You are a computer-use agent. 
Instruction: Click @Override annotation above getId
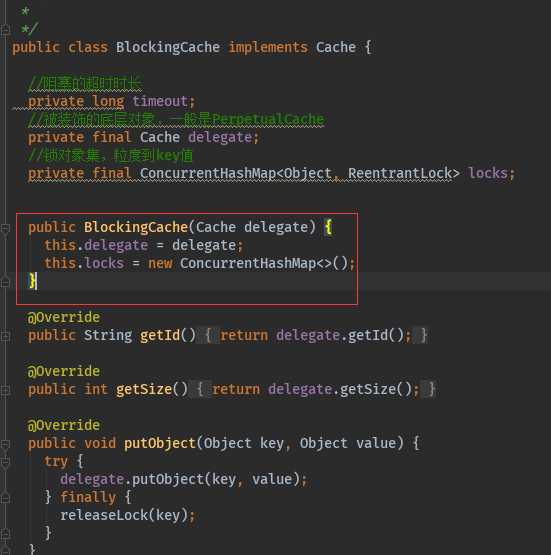64,317
